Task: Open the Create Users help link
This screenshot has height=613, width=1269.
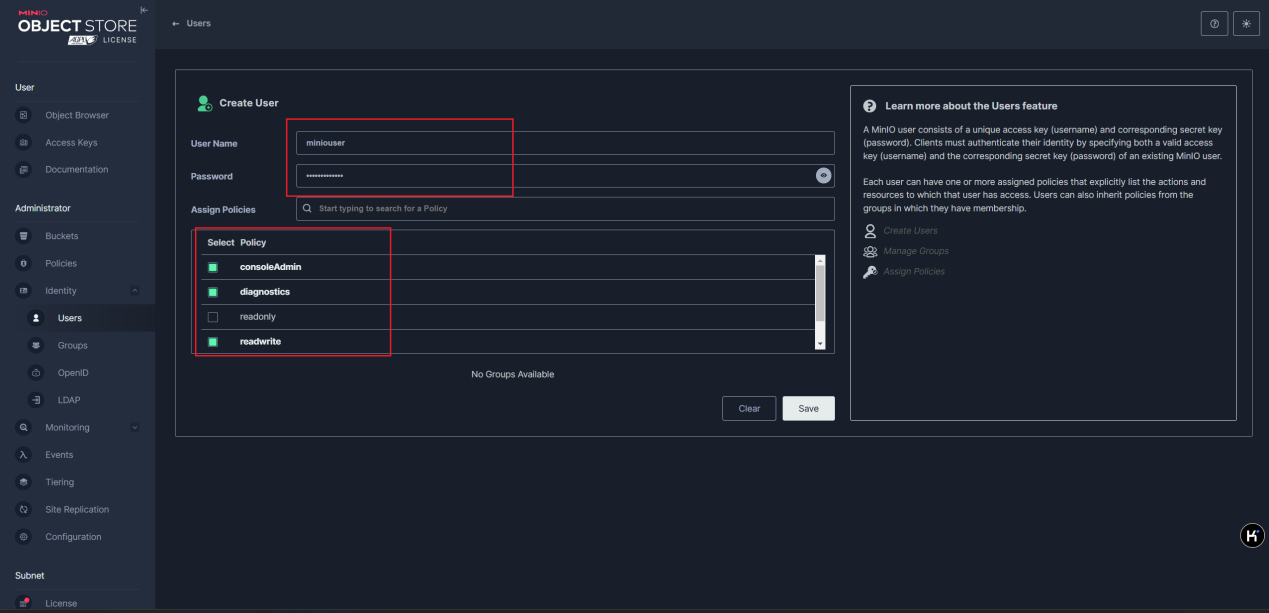Action: pos(910,231)
